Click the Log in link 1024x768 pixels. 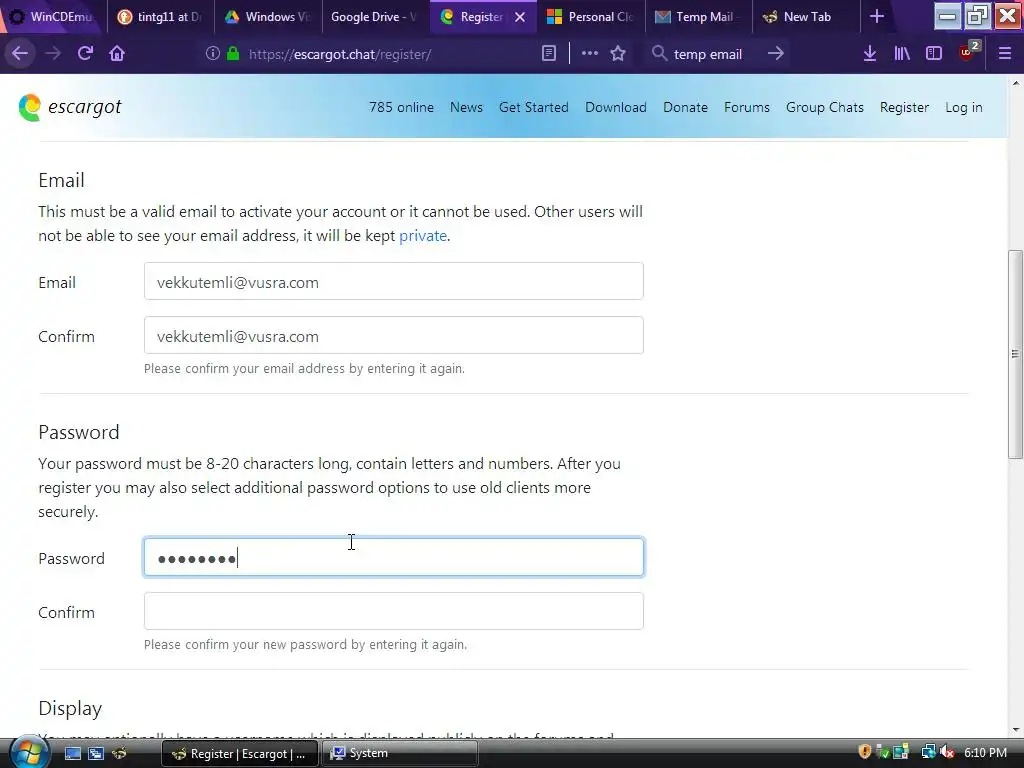tap(963, 107)
